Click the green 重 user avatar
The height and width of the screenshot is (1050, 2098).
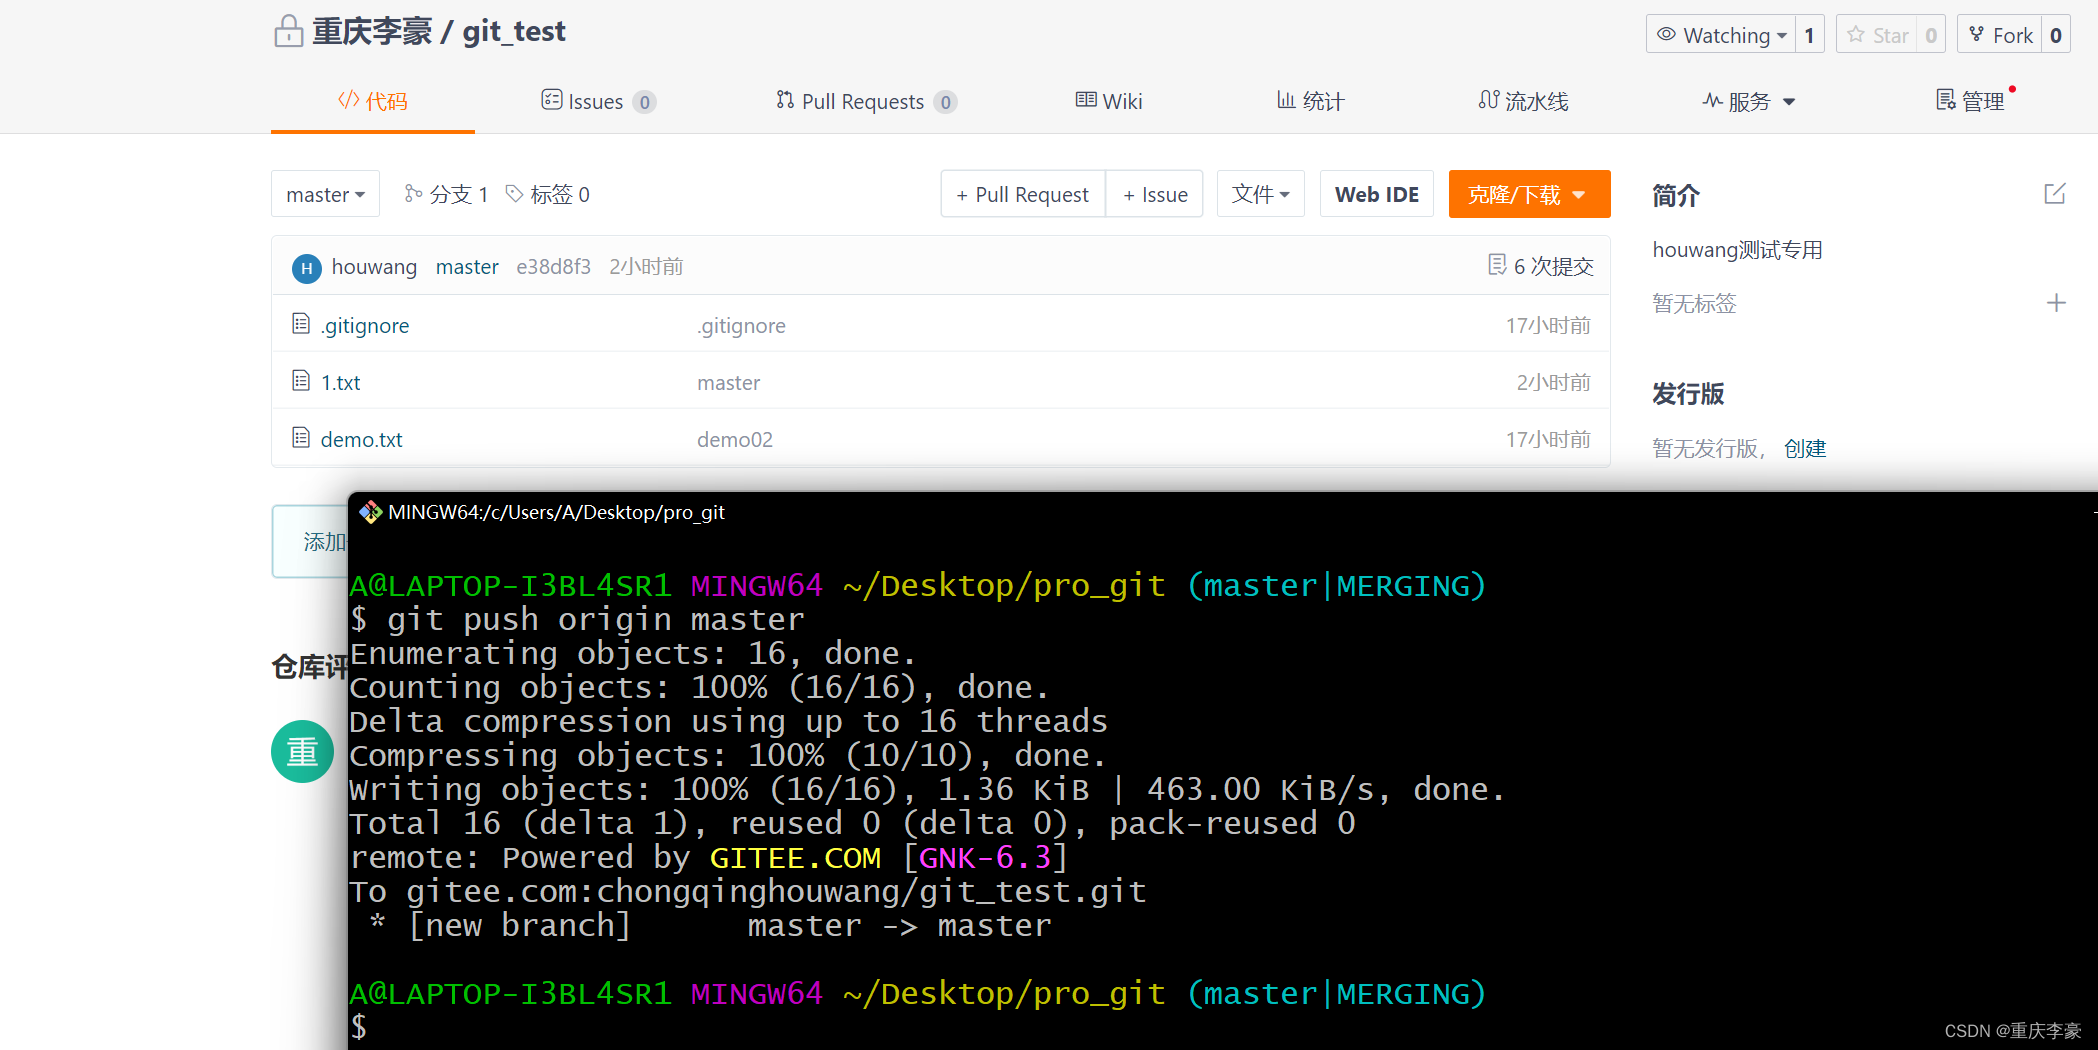click(302, 751)
